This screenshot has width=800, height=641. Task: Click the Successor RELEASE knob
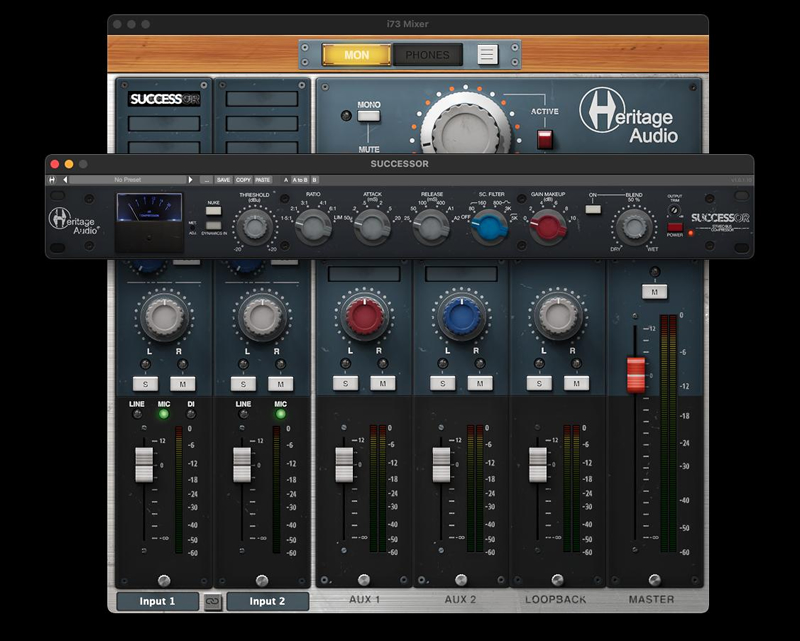431,227
